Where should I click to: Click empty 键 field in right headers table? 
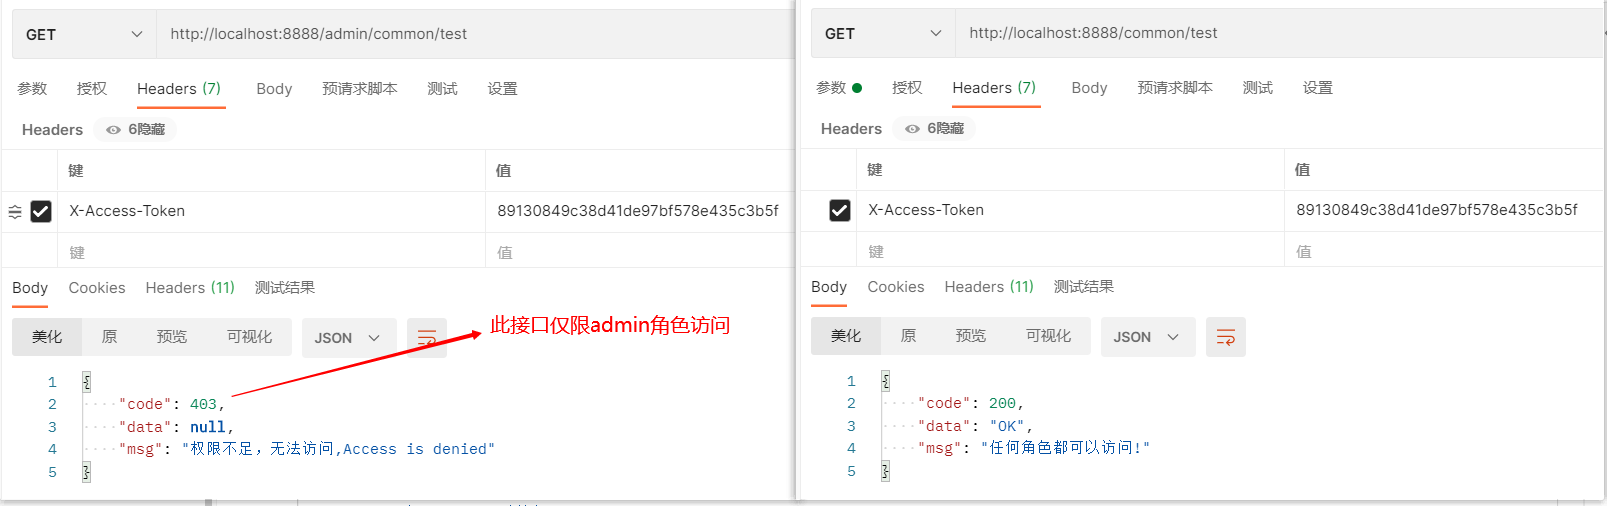[x=1070, y=252]
